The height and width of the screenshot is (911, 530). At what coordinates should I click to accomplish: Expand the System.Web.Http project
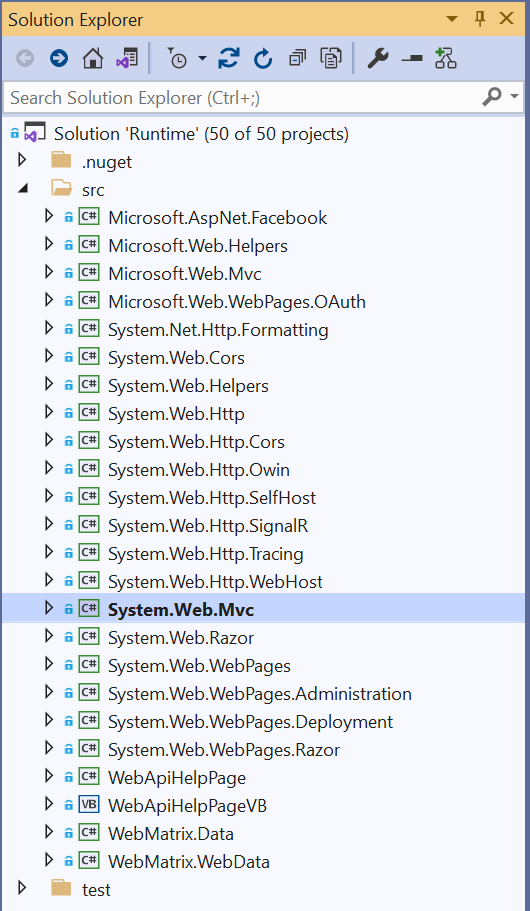(49, 413)
